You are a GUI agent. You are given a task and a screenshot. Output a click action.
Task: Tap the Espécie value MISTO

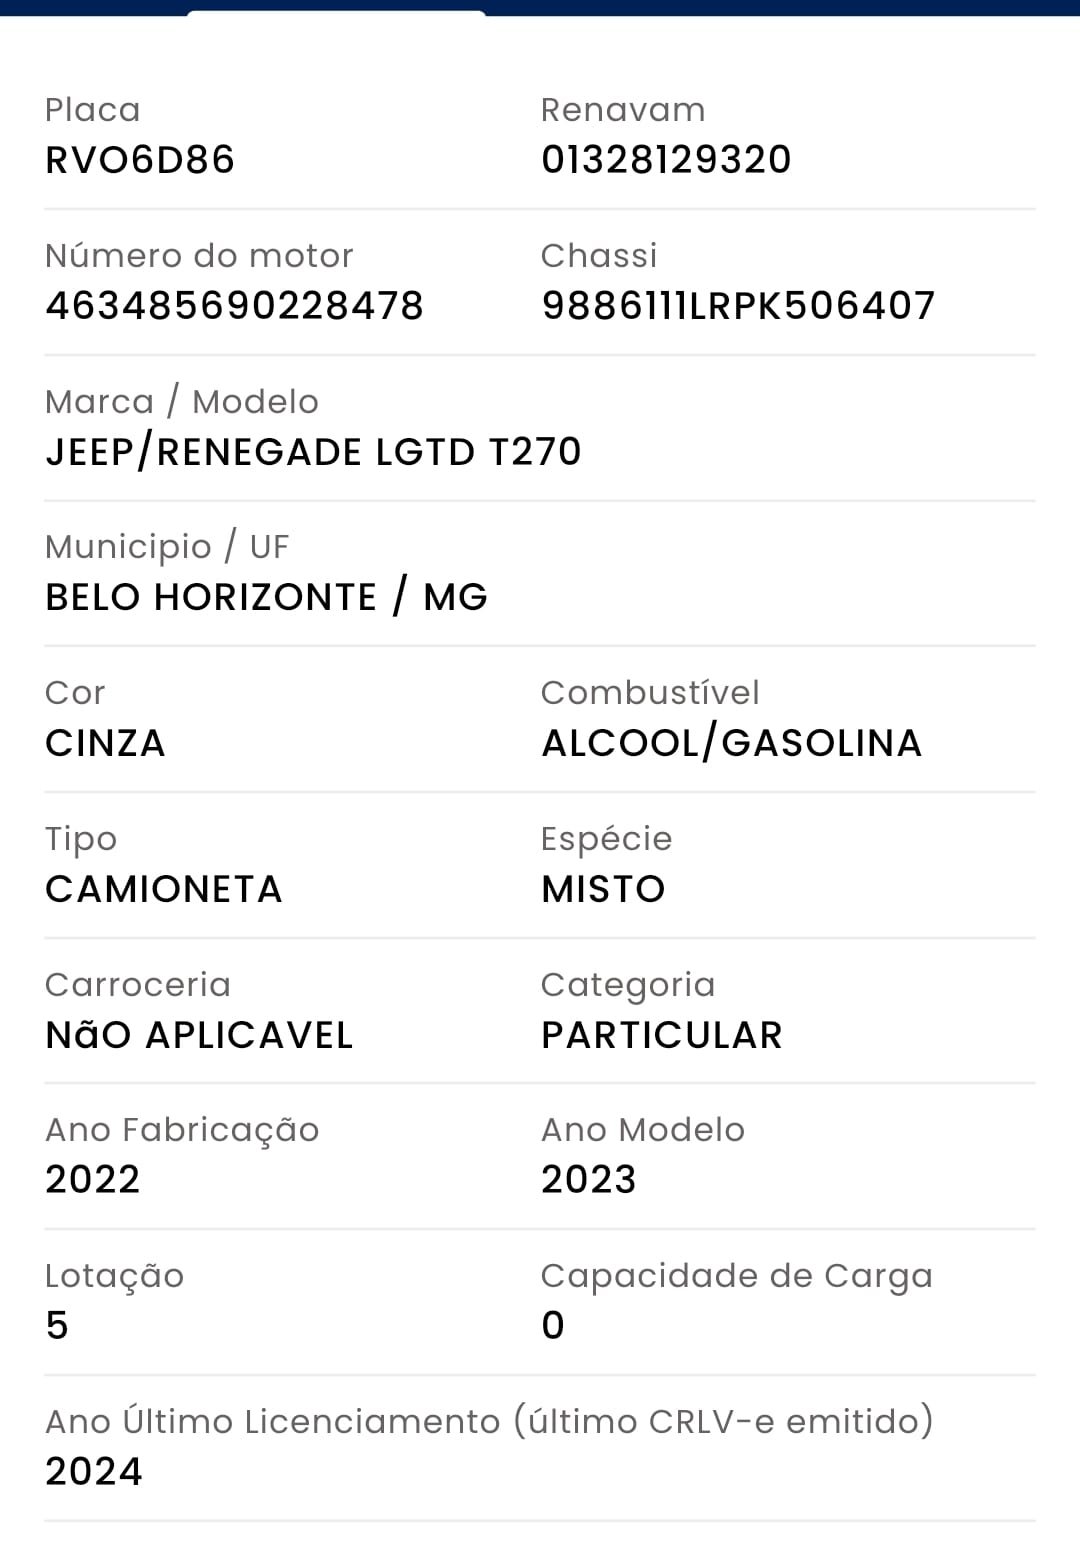[x=603, y=889]
